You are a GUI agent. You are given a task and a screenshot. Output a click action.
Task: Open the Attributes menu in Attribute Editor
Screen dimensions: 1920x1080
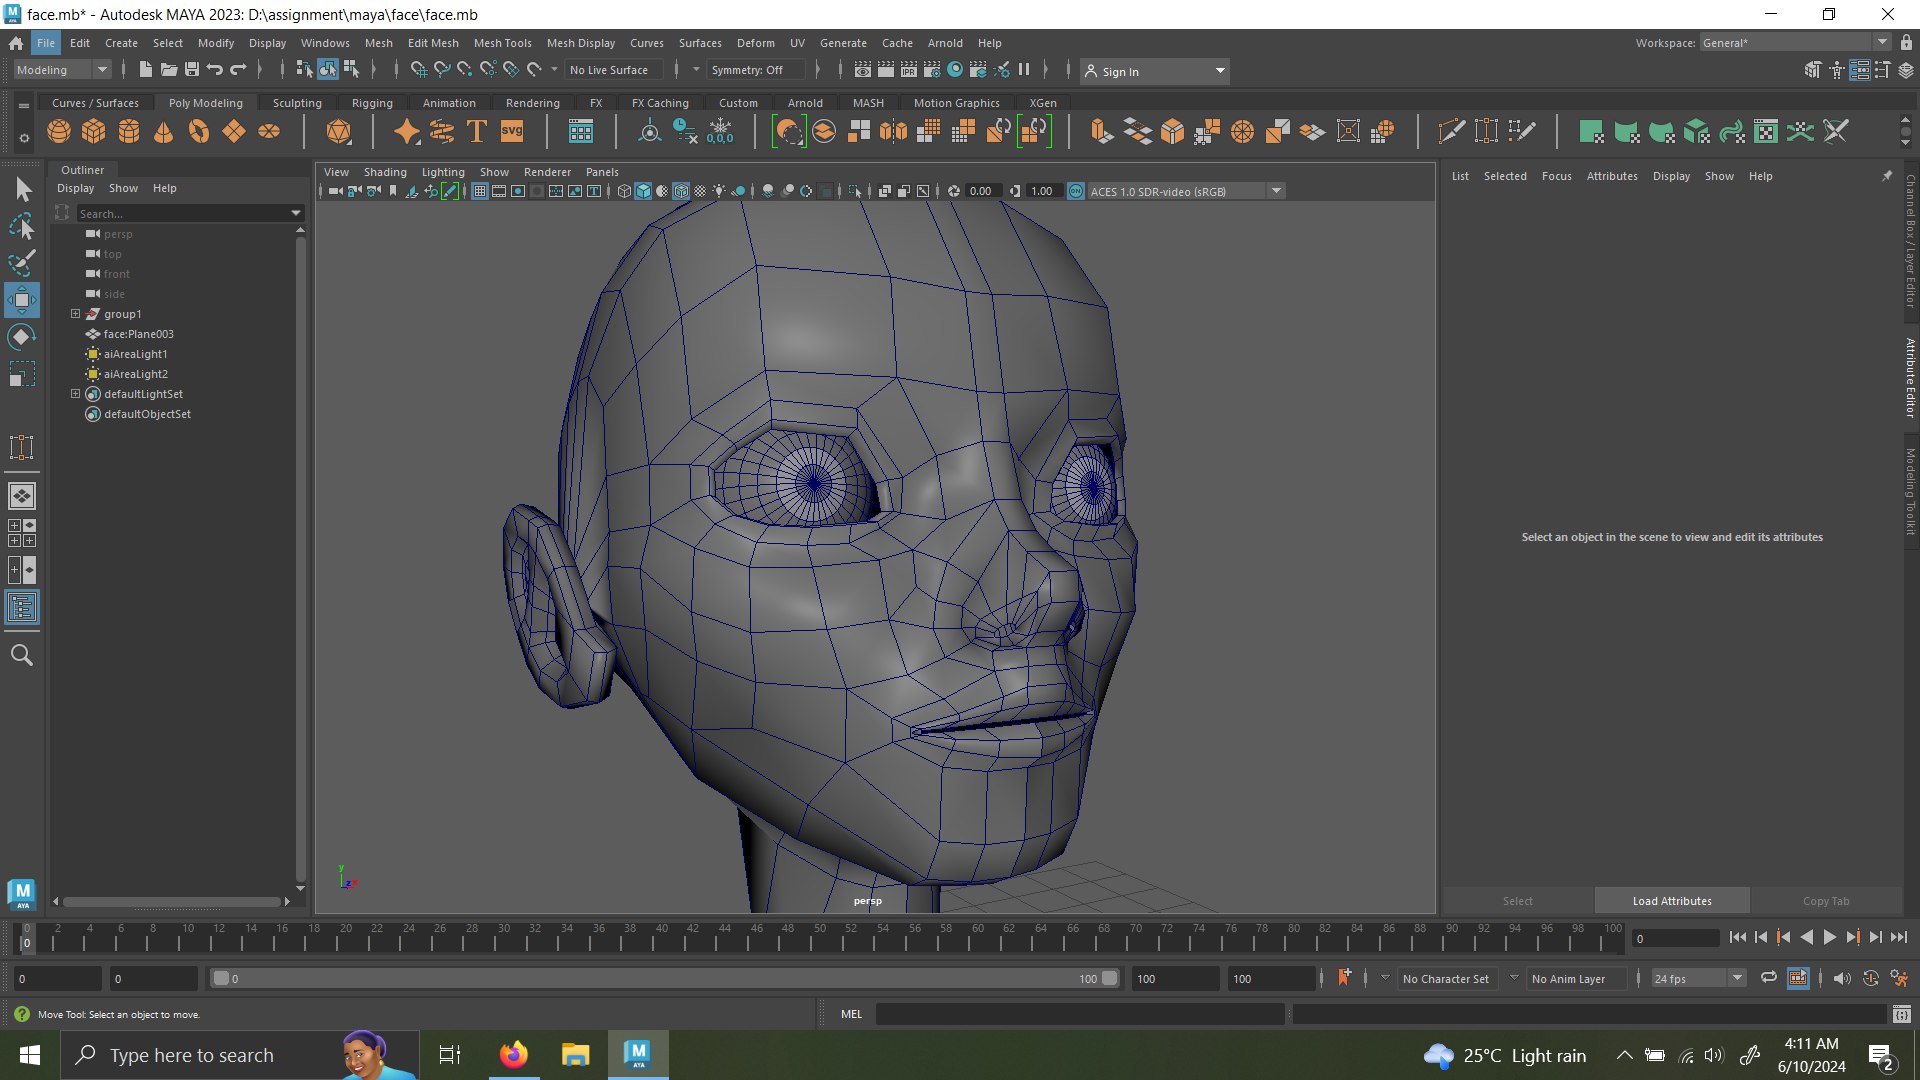1612,176
